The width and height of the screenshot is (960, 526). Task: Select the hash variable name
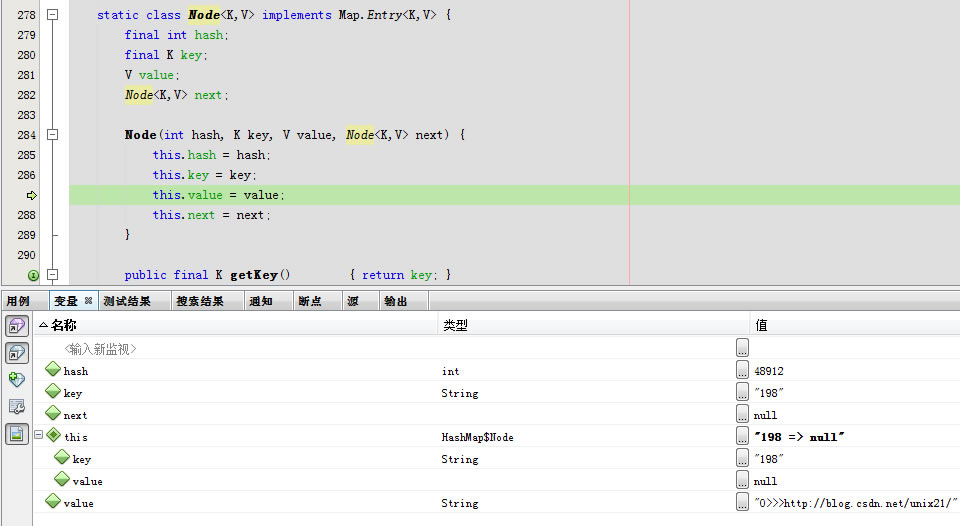pos(76,372)
